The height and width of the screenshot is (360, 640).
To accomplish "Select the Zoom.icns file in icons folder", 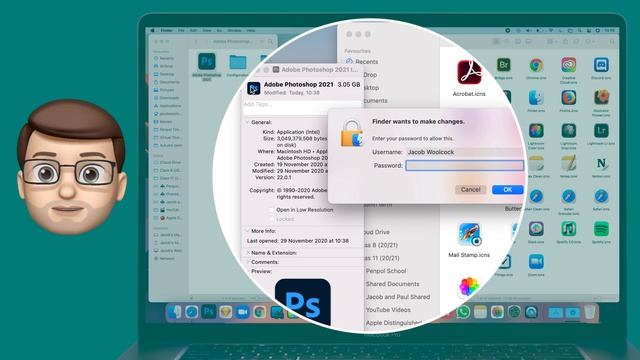I will tap(536, 262).
